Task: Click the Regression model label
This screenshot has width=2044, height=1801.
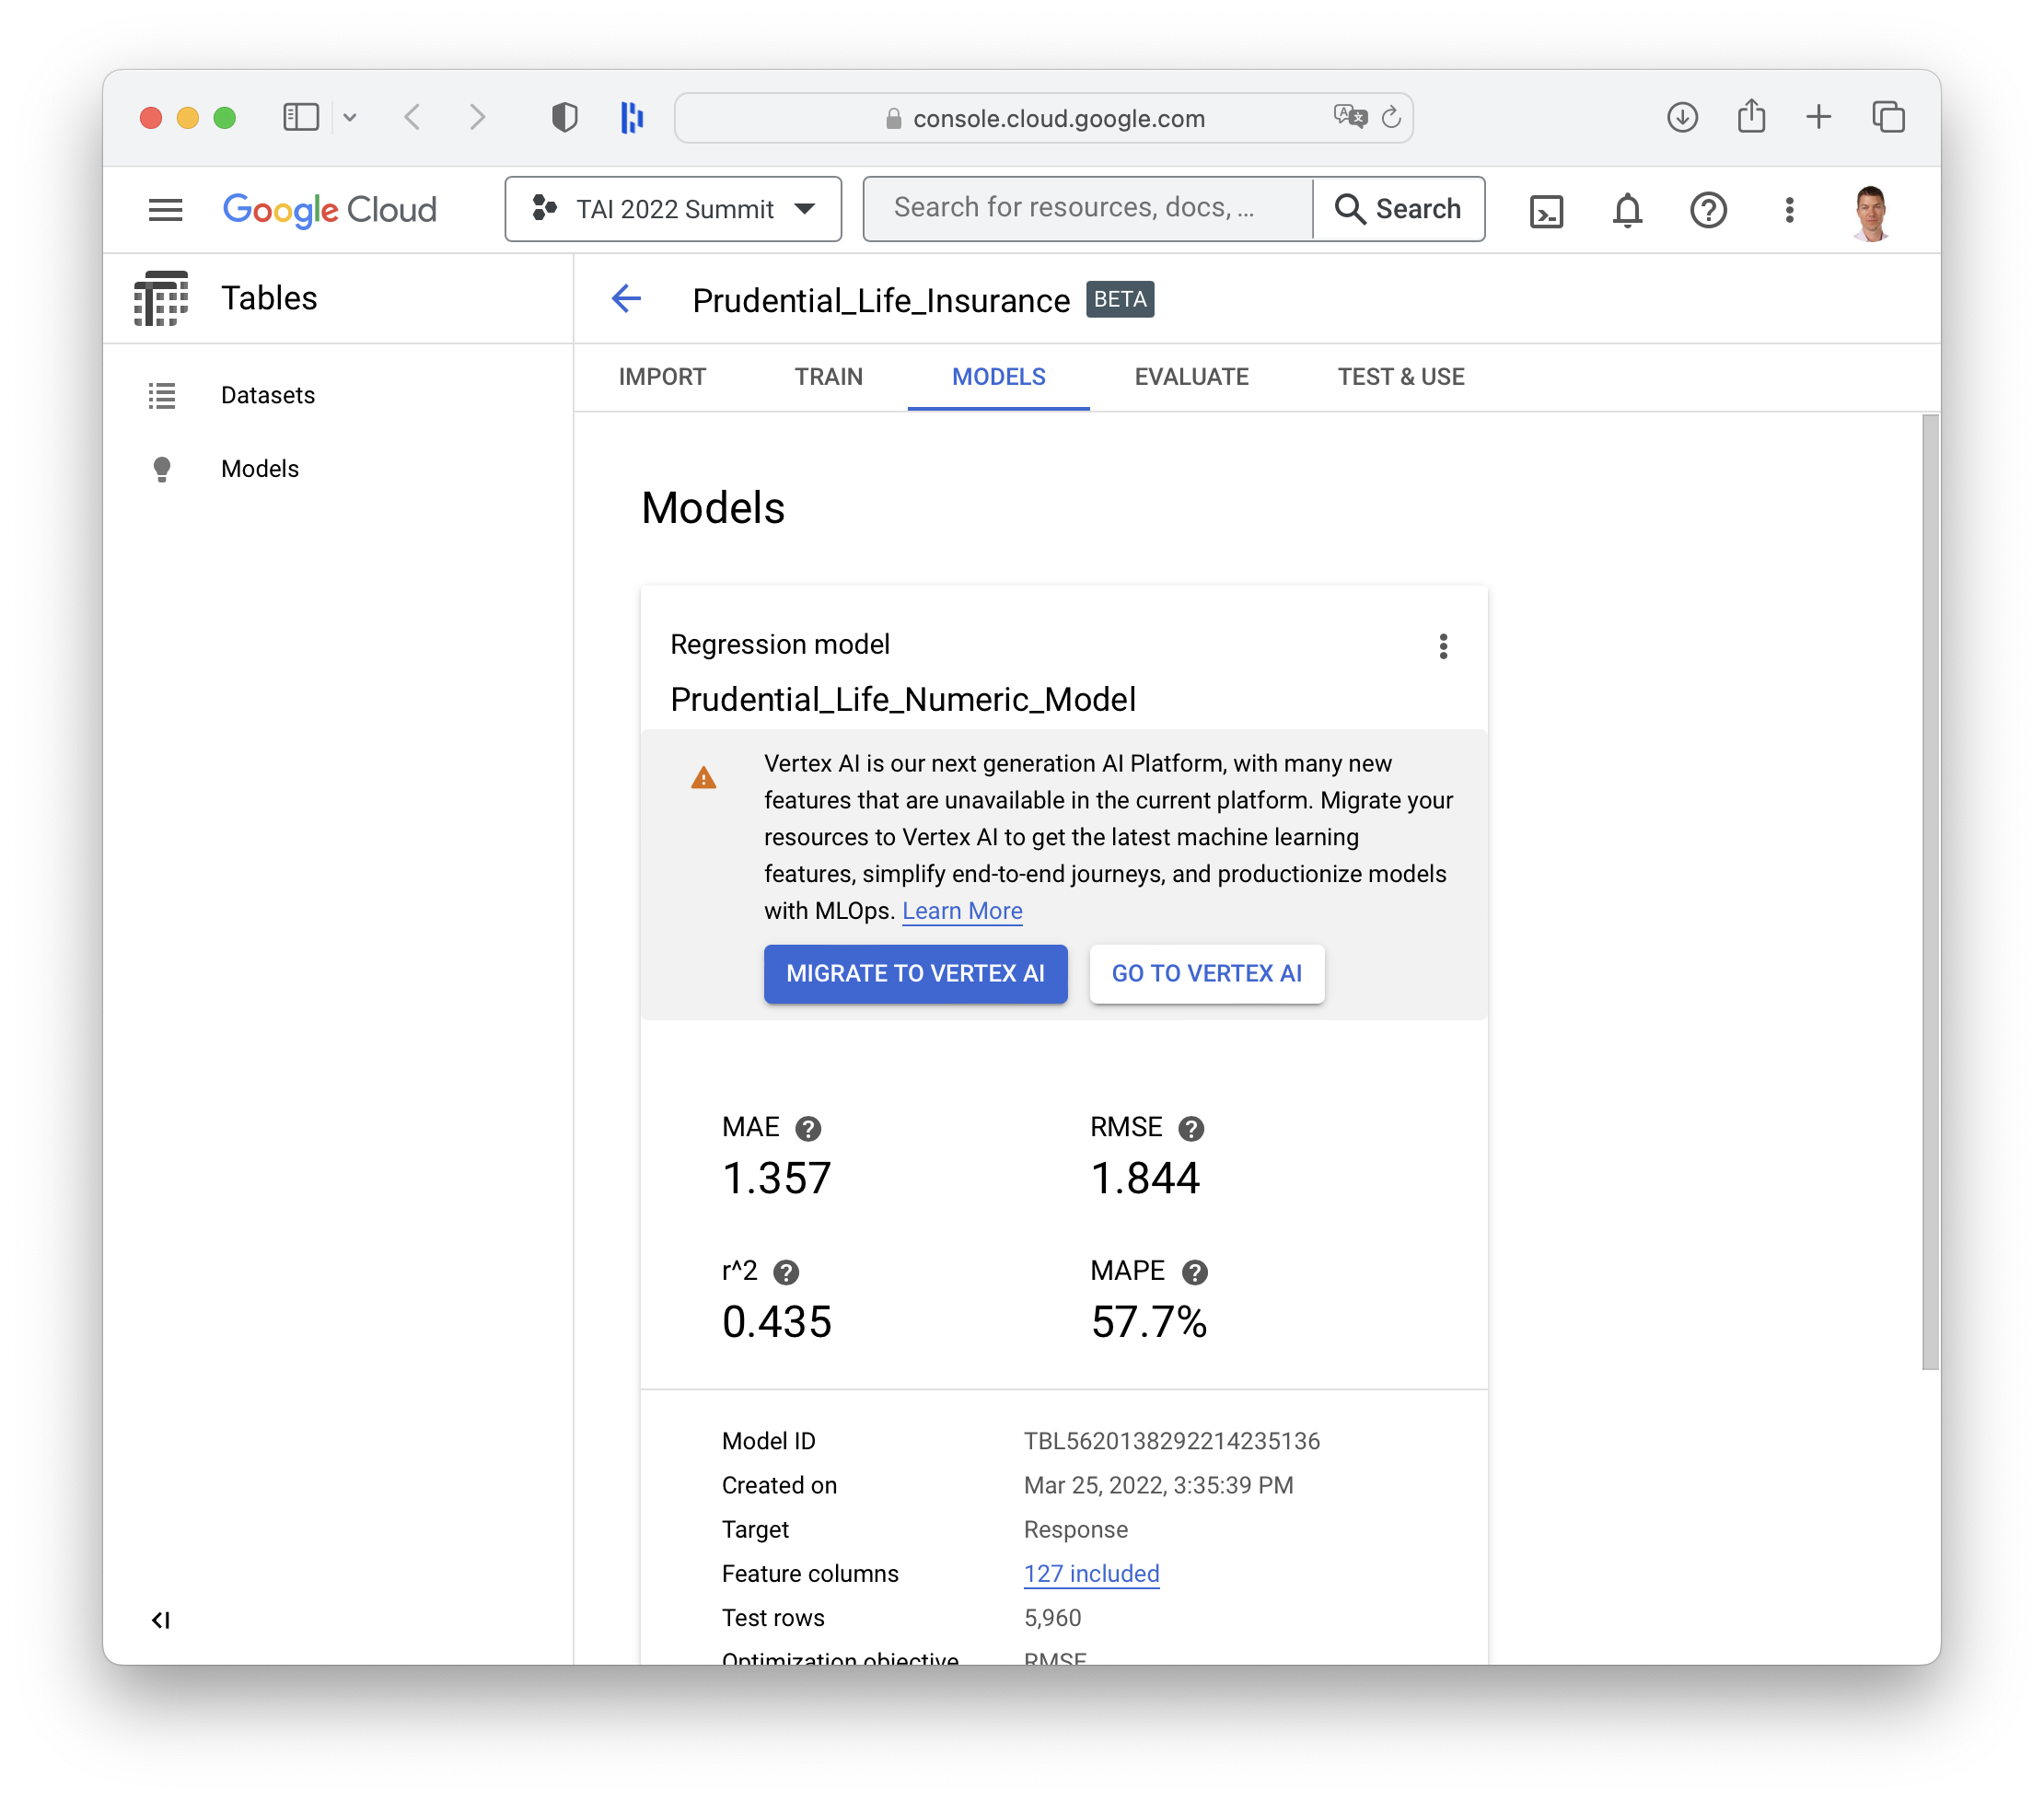Action: coord(779,645)
